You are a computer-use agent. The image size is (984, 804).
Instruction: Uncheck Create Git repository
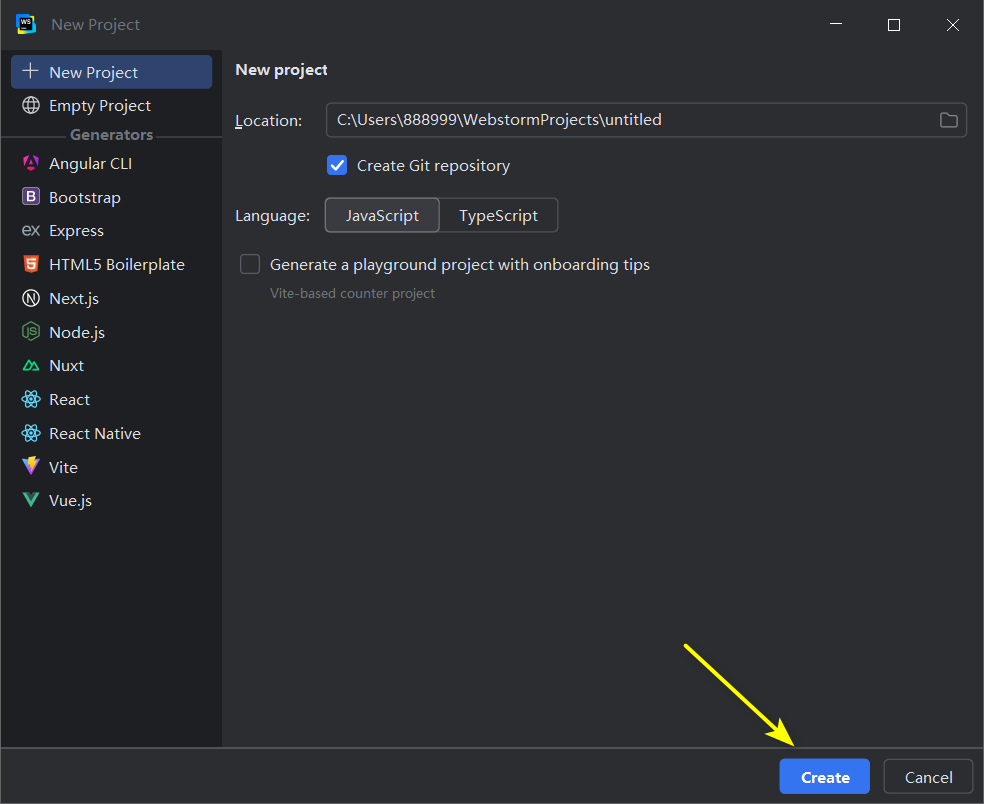[337, 166]
